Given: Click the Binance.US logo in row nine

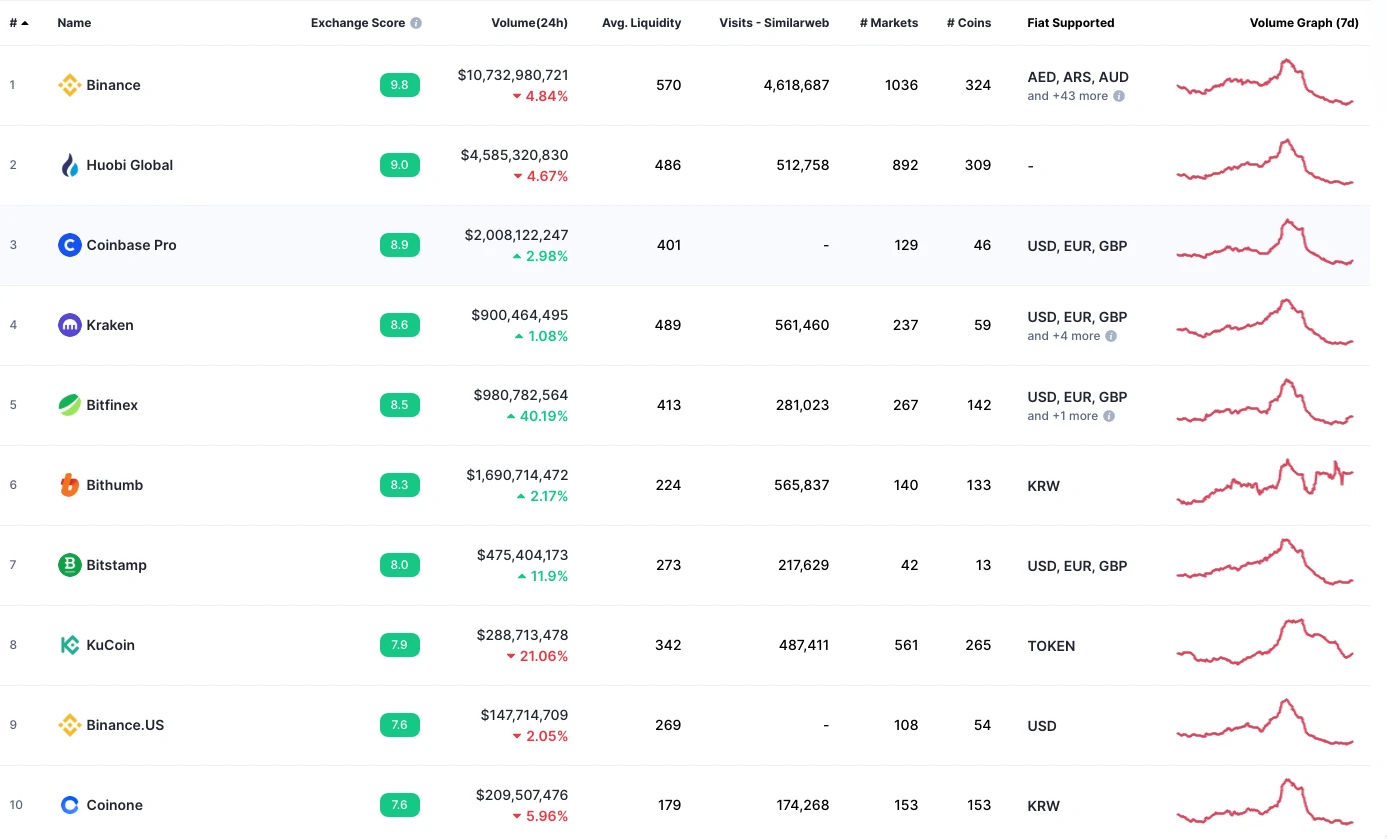Looking at the screenshot, I should (69, 725).
